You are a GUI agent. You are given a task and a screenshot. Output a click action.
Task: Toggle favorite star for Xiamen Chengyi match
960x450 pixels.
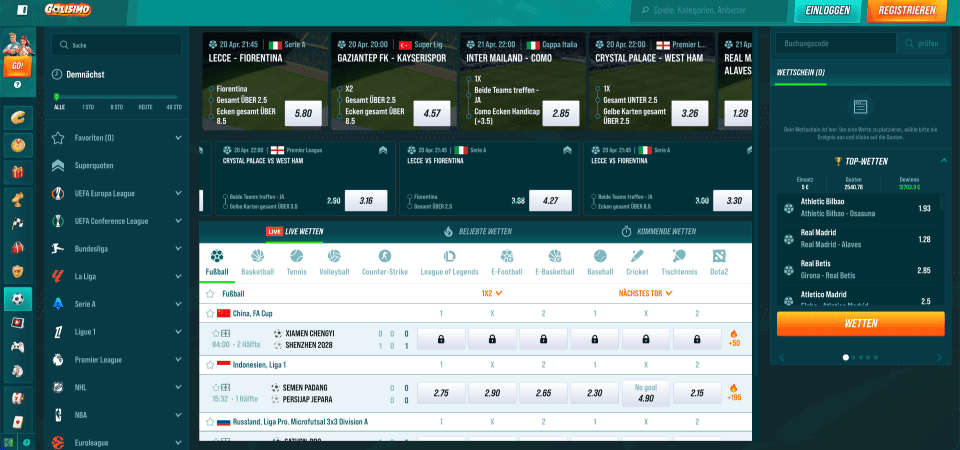[216, 334]
